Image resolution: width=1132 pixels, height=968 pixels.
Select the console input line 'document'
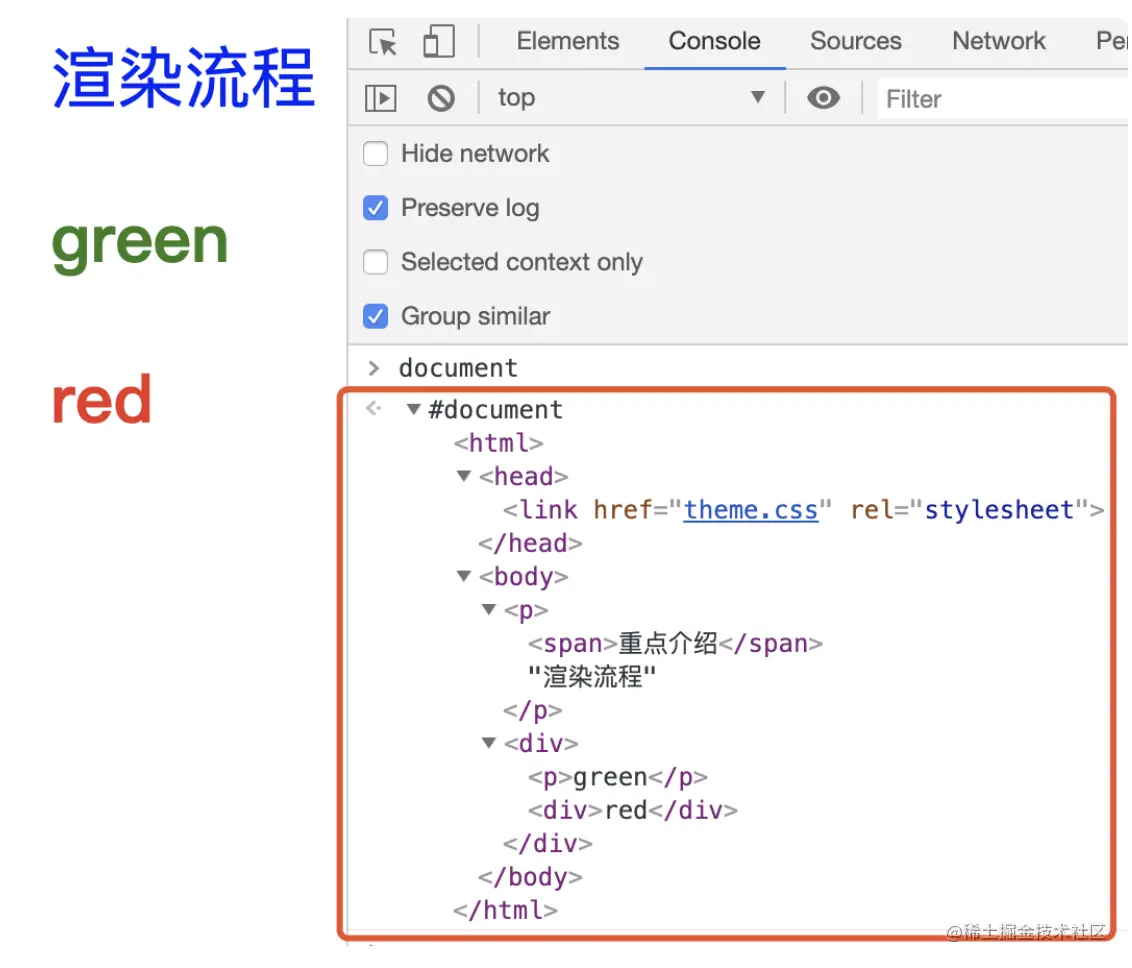coord(458,368)
